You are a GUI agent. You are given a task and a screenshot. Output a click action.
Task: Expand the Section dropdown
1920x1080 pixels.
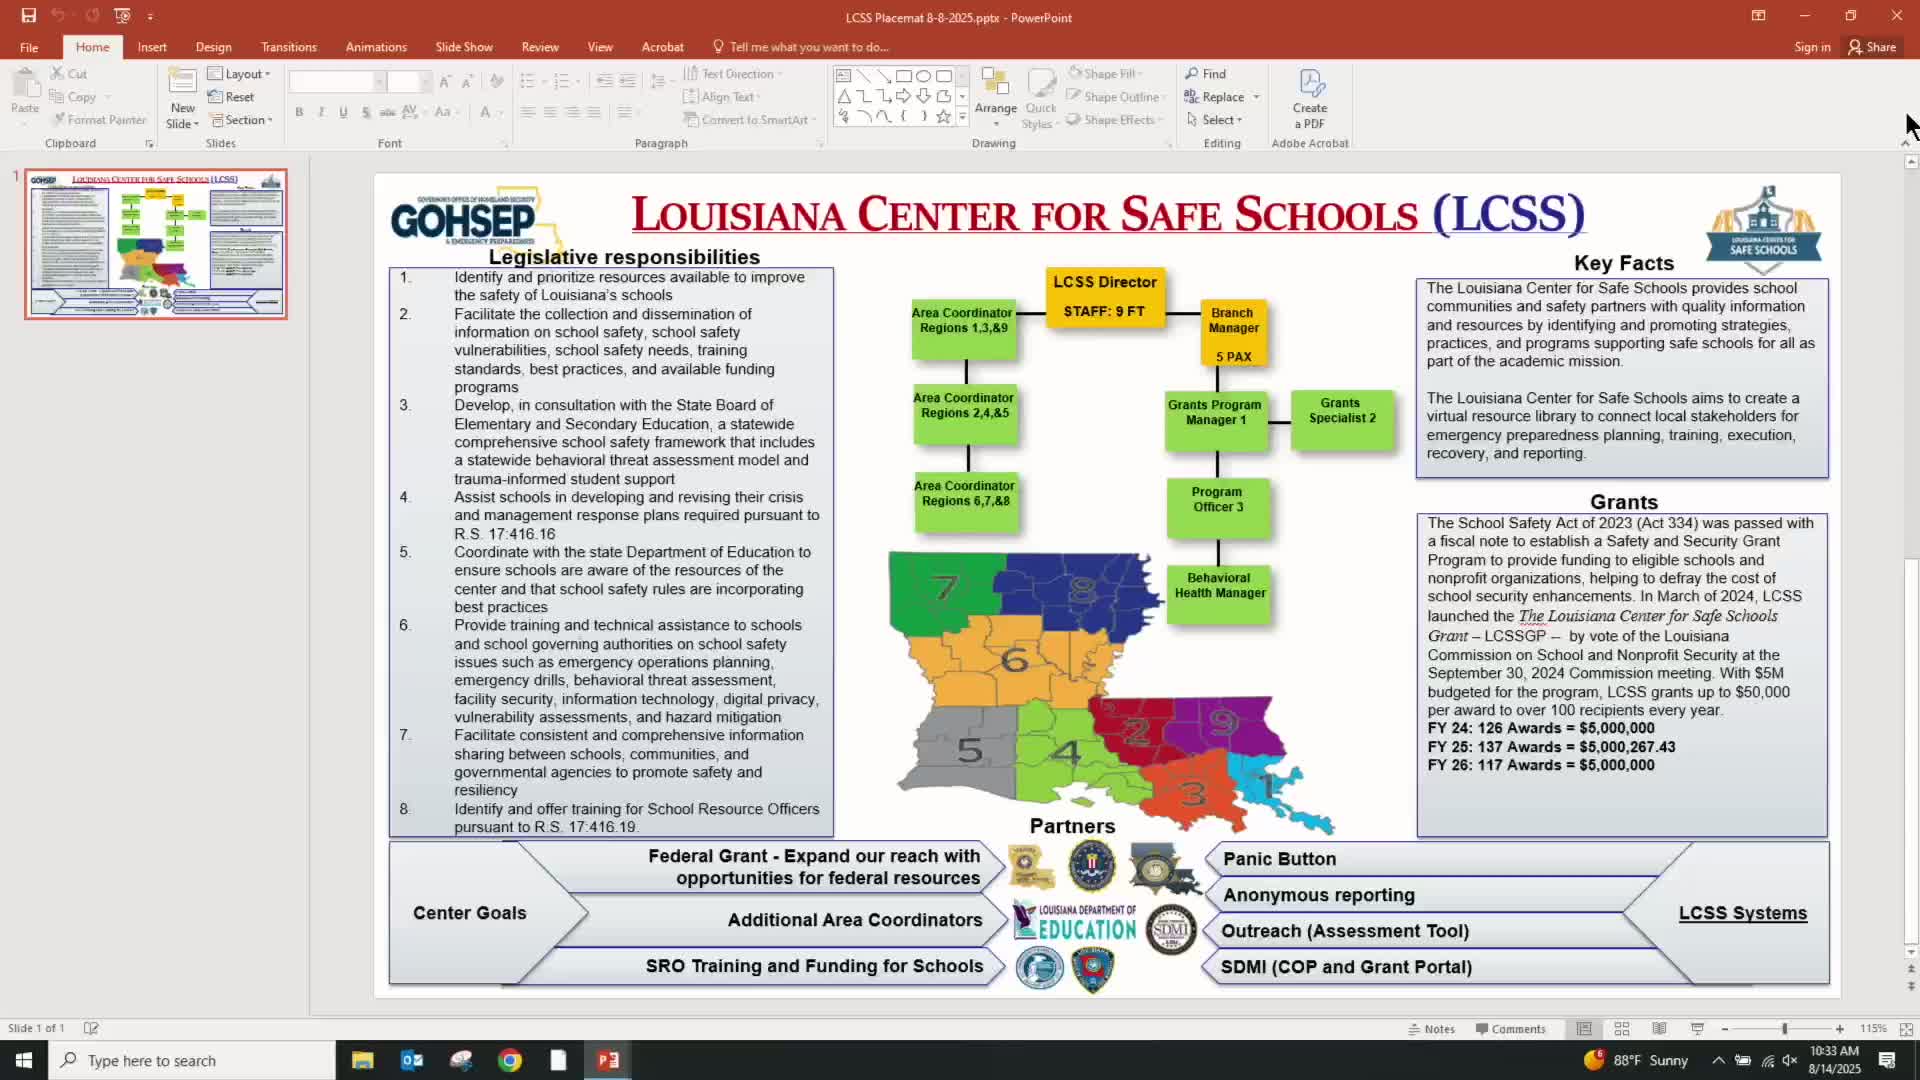click(x=243, y=120)
